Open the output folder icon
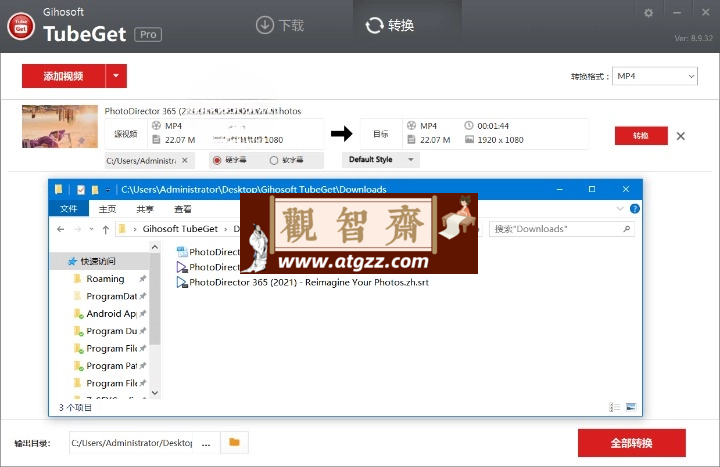The width and height of the screenshot is (720, 467). pyautogui.click(x=235, y=442)
